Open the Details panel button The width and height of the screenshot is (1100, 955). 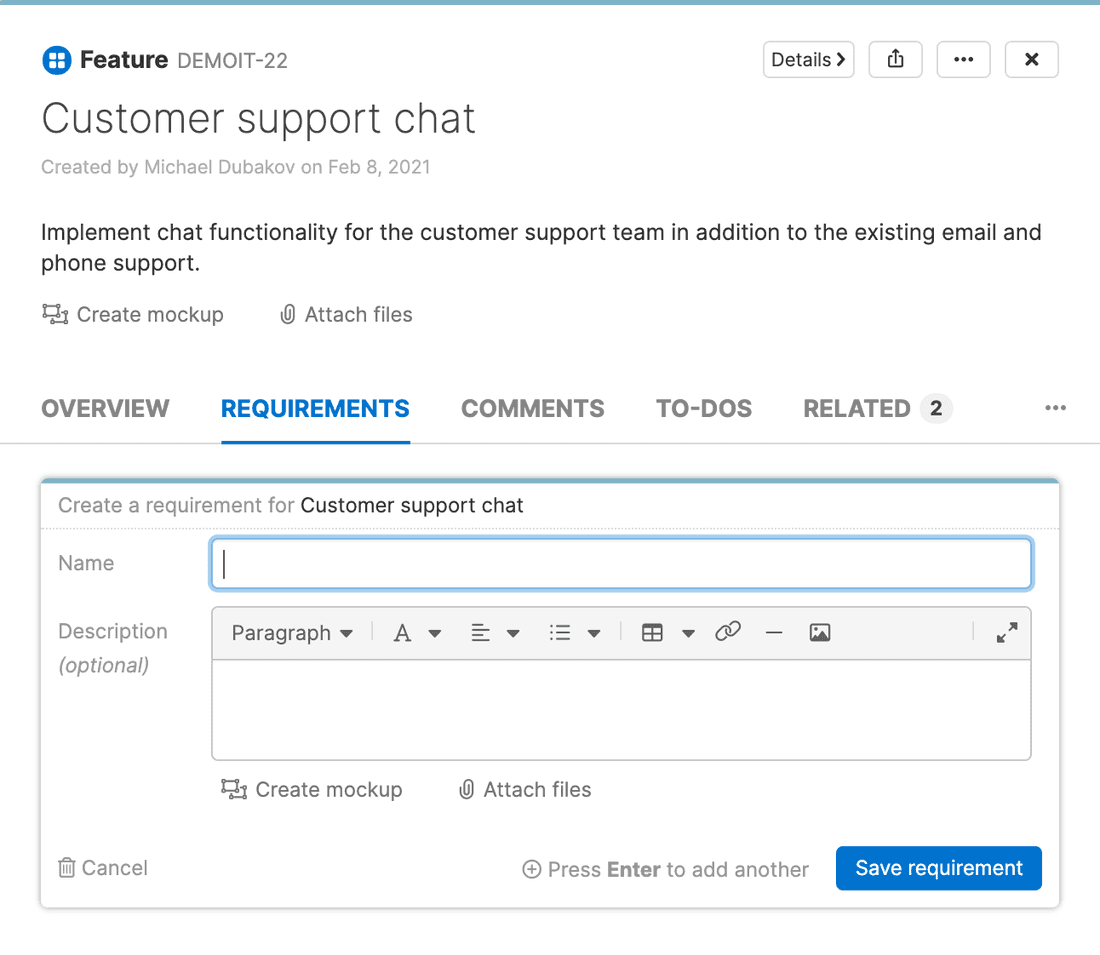(808, 60)
